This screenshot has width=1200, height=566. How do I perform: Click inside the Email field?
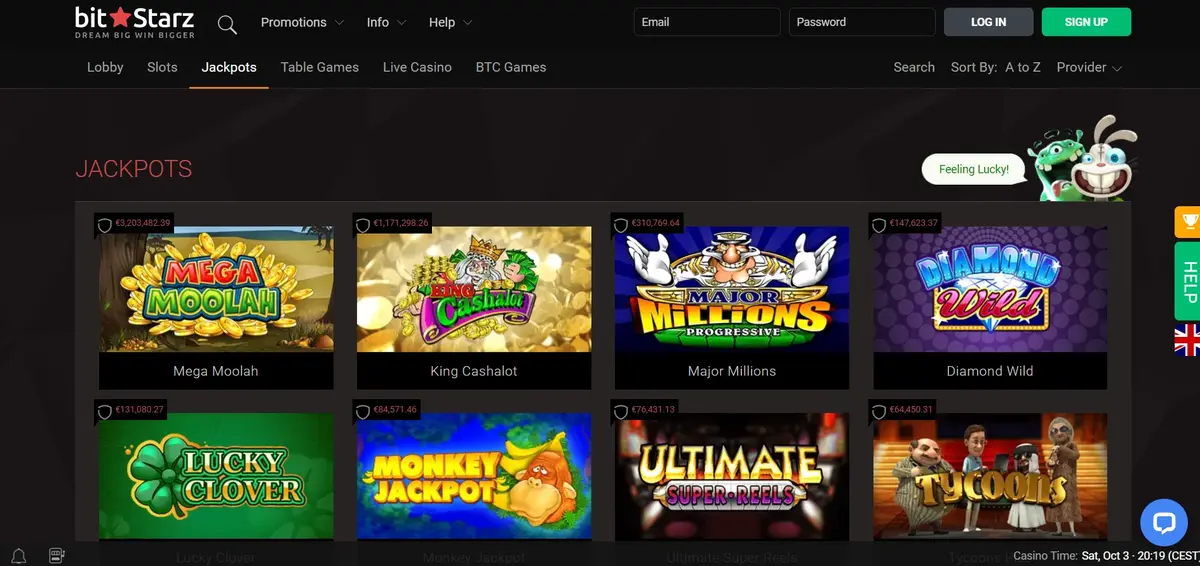(x=707, y=22)
